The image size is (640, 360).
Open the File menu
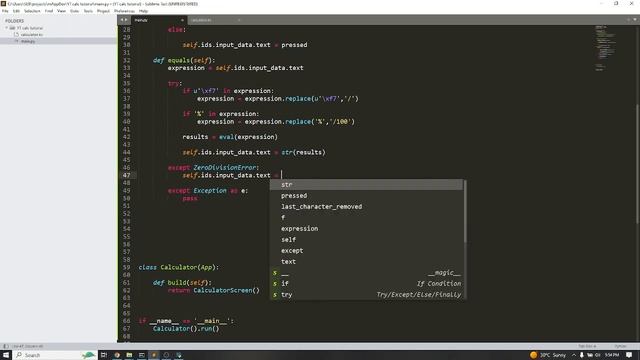pos(5,11)
